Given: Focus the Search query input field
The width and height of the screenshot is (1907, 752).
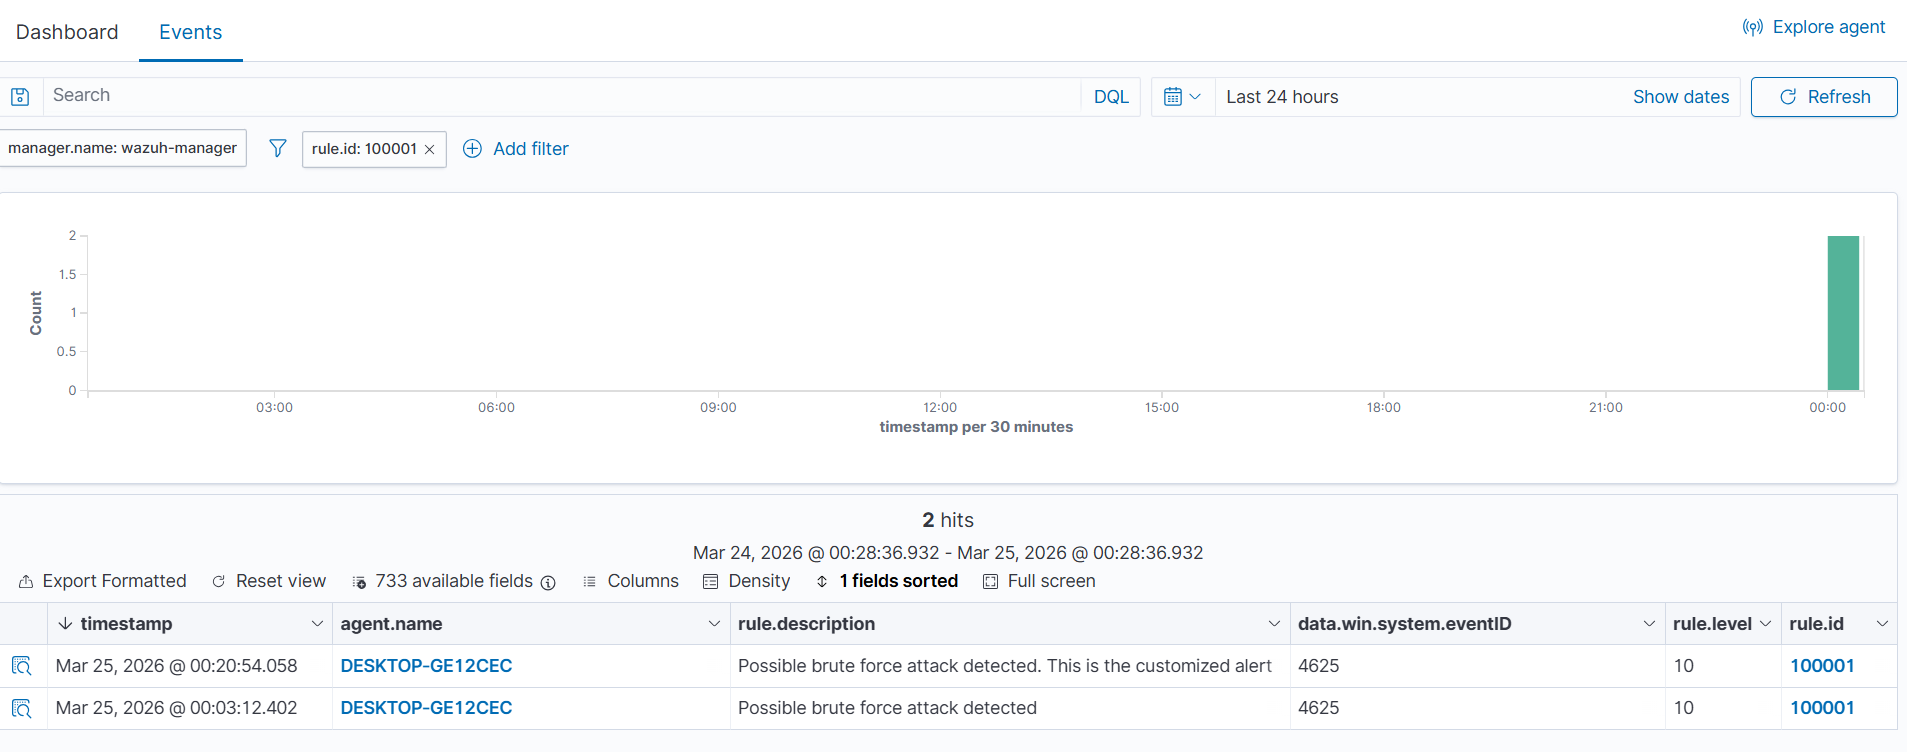Looking at the screenshot, I should coord(560,96).
